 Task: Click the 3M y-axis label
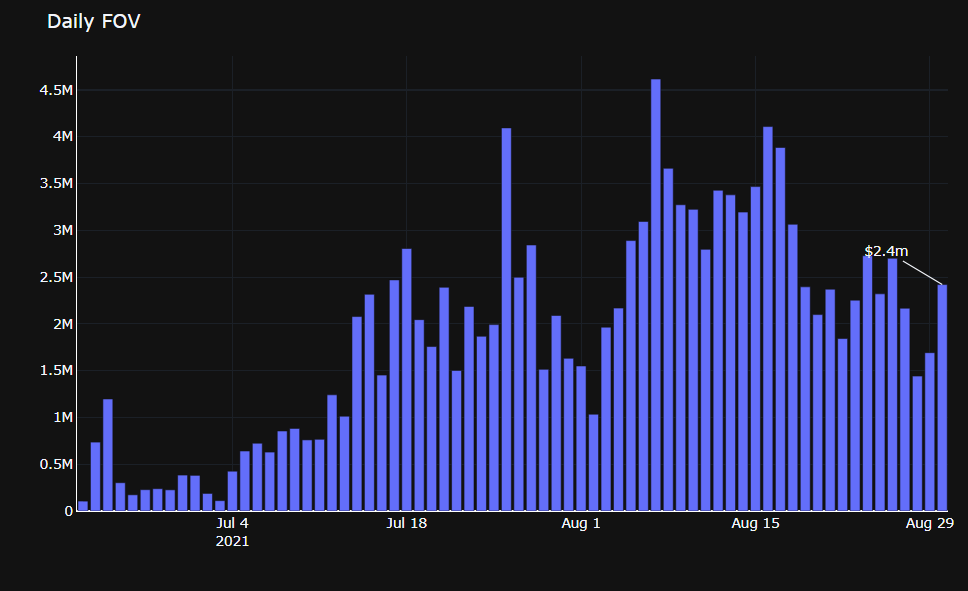pos(63,230)
